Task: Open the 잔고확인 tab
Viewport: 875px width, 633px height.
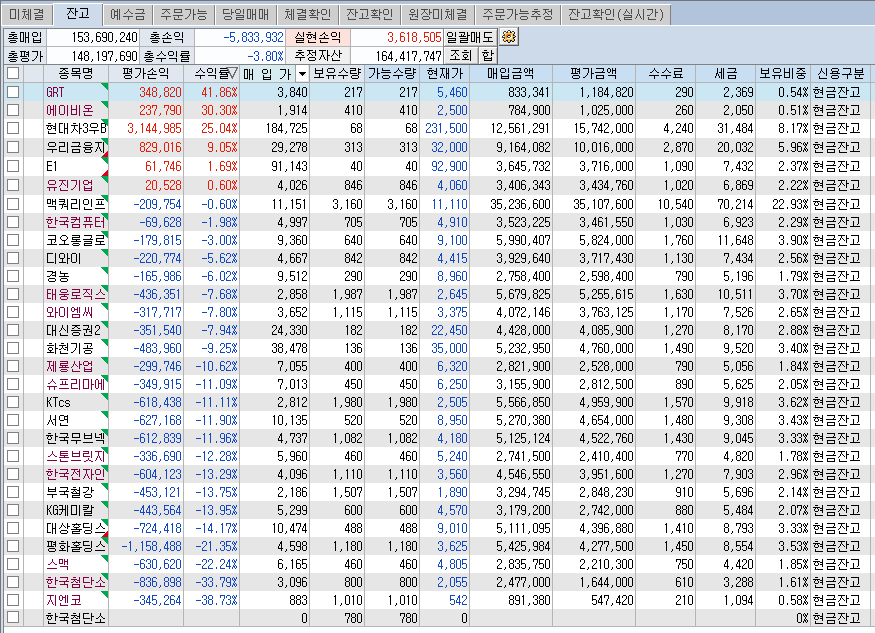Action: coord(369,14)
